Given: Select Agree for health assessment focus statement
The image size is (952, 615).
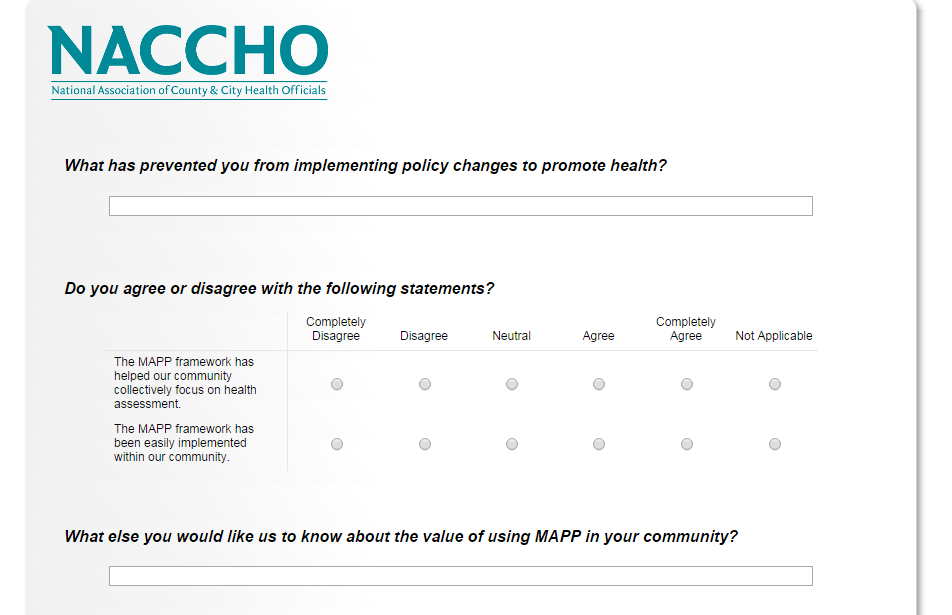Looking at the screenshot, I should pos(599,384).
